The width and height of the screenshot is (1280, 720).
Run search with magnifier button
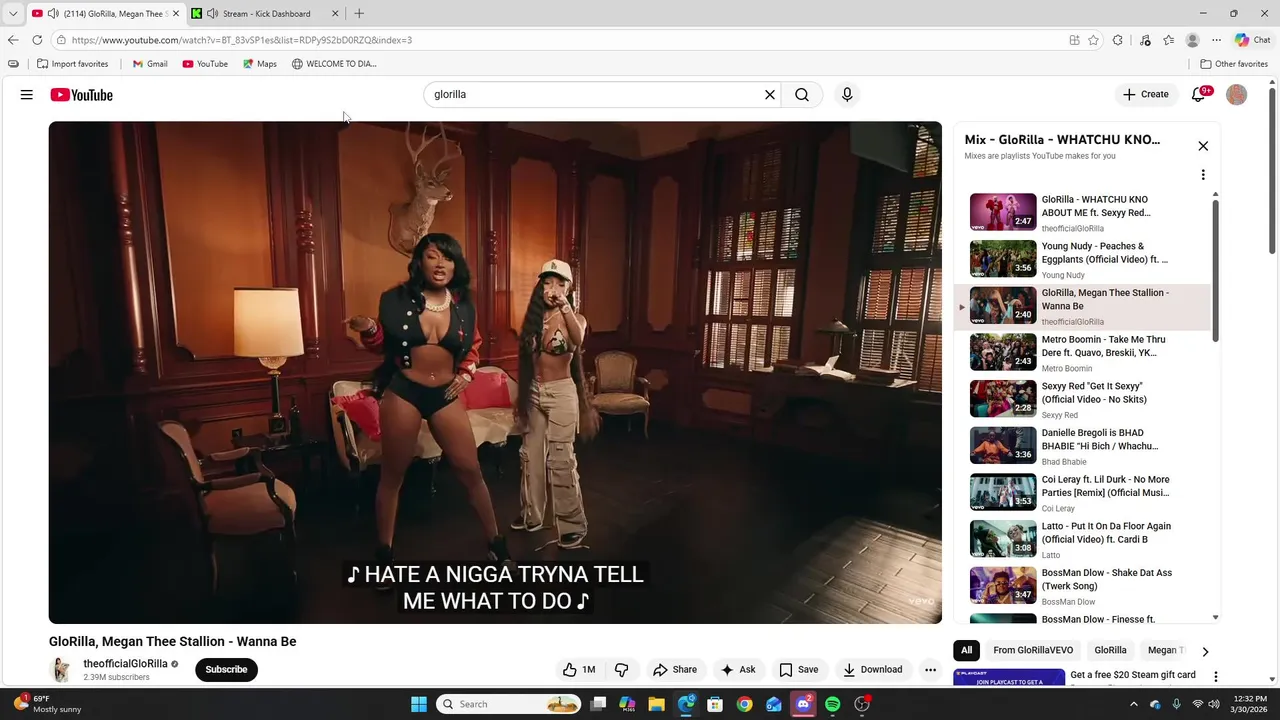(x=802, y=95)
